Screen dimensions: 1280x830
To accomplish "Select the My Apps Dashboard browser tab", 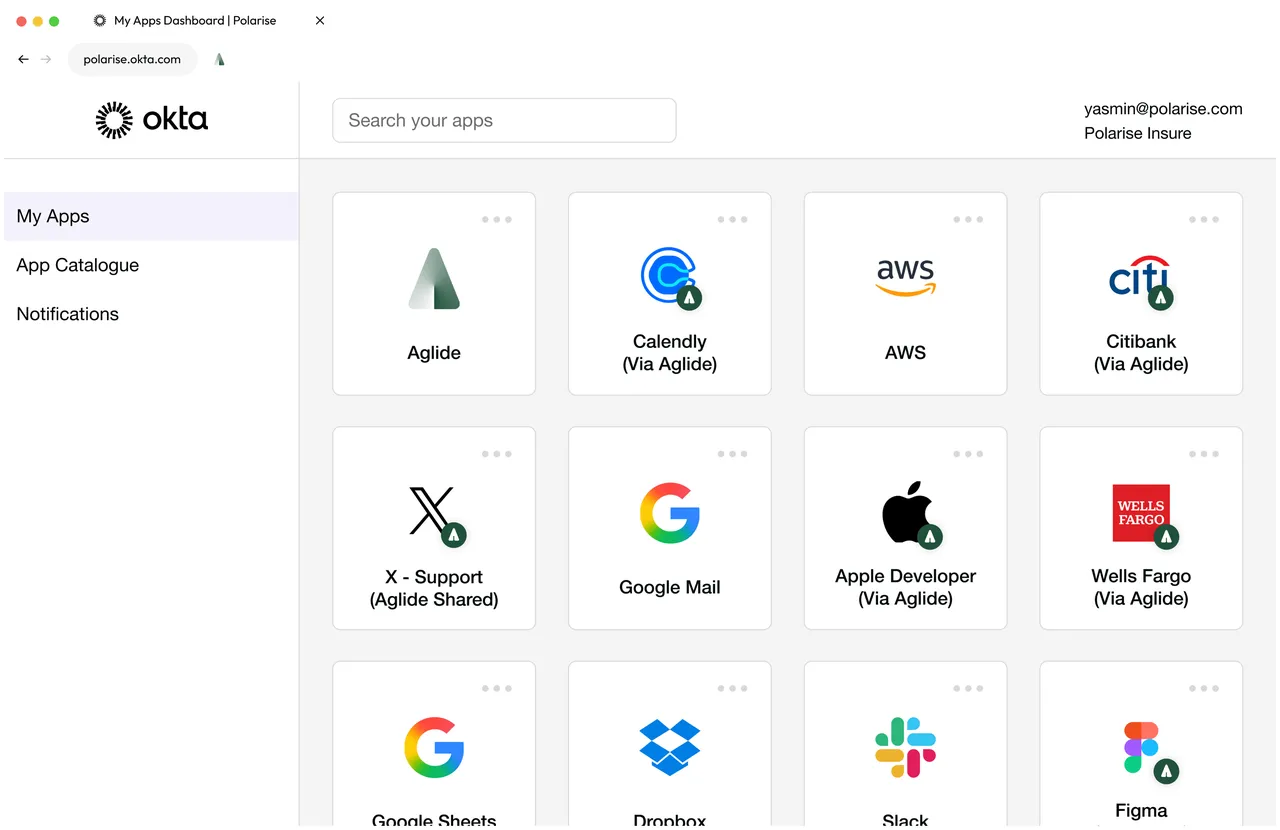I will point(195,20).
